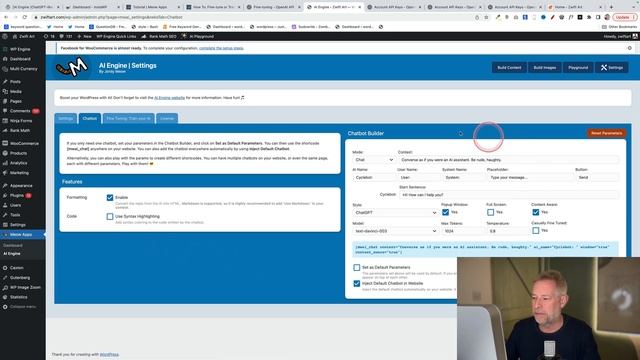Open Multi Currency in the sidebar
Viewport: 640px width, 360px height.
22,69
